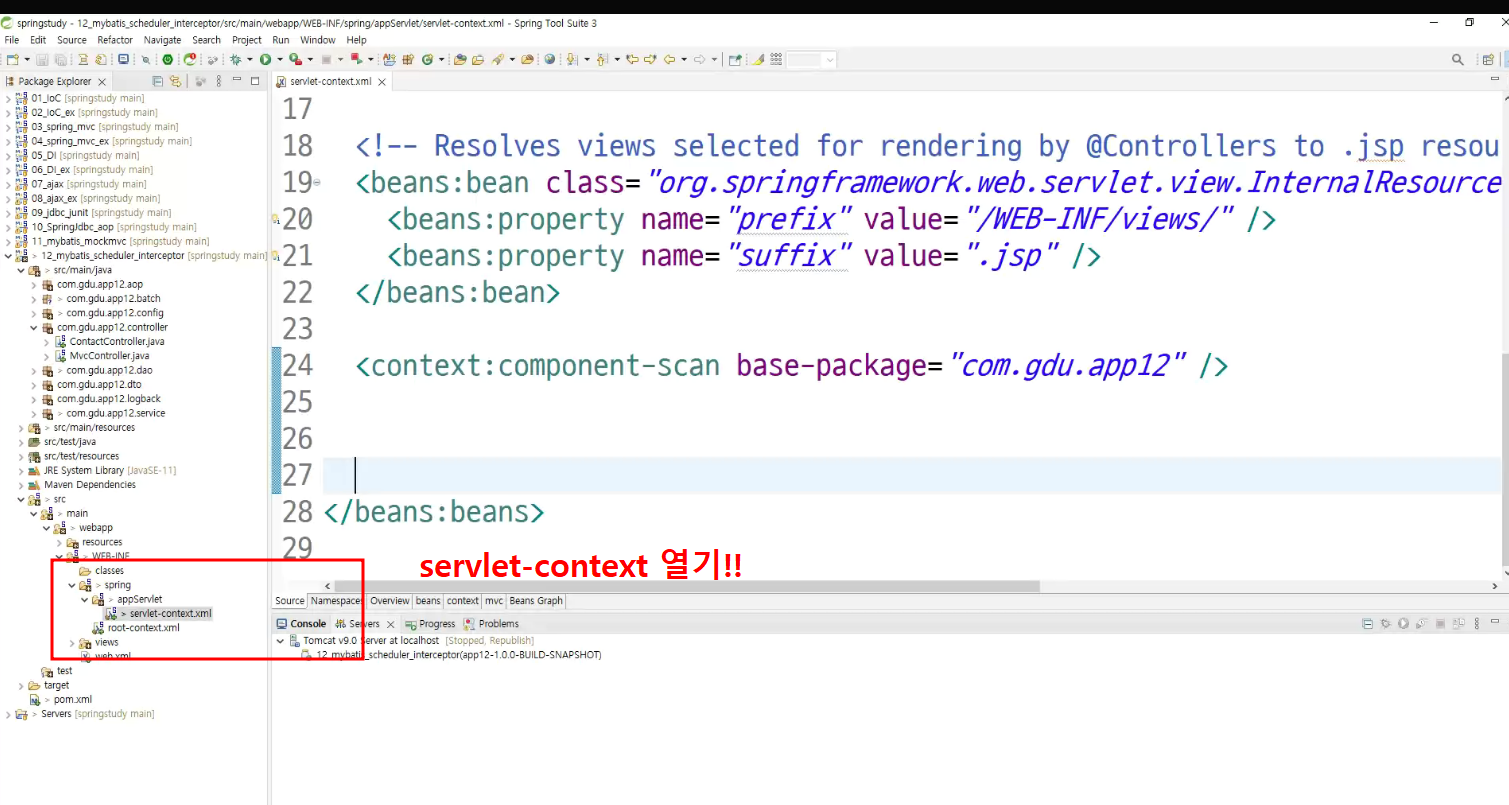The image size is (1509, 805).
Task: Click the highlighter marker toolbar icon
Action: coord(759,60)
